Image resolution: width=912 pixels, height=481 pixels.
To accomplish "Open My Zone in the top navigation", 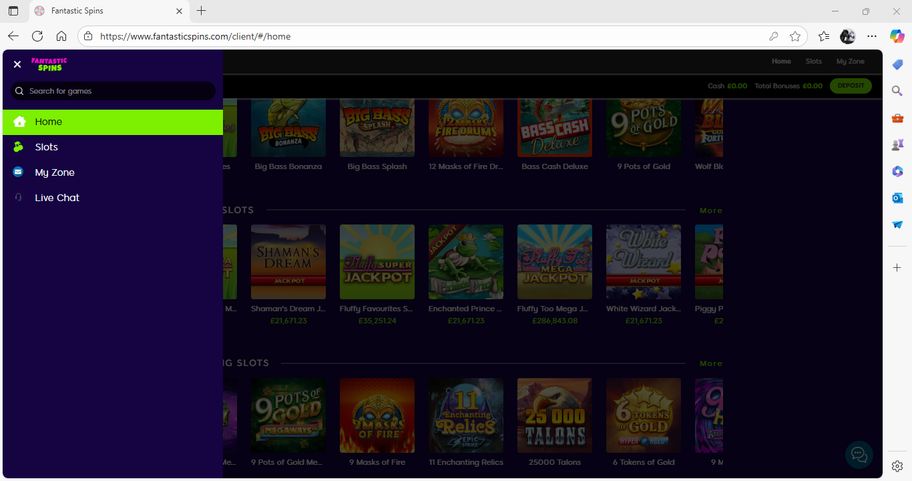I will click(x=850, y=61).
